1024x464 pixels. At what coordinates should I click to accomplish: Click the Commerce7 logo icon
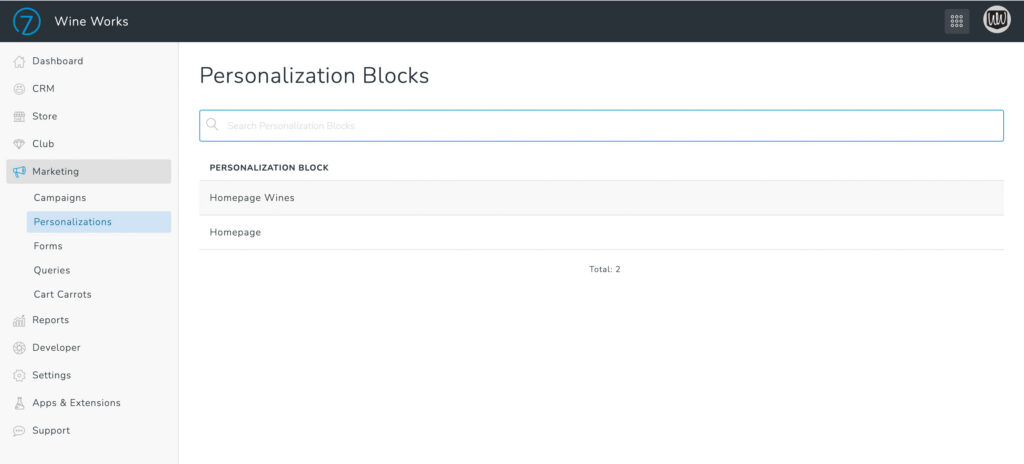[27, 22]
